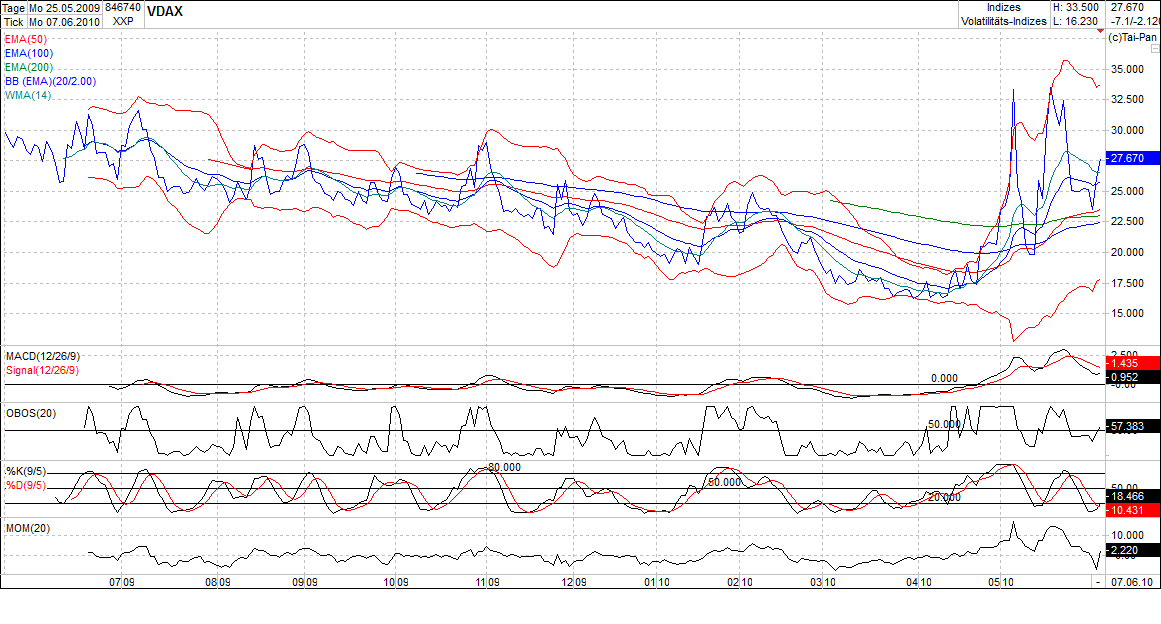Viewport: 1161px width, 624px height.
Task: Select the MACD(12/26/9) indicator label
Action: coord(42,357)
